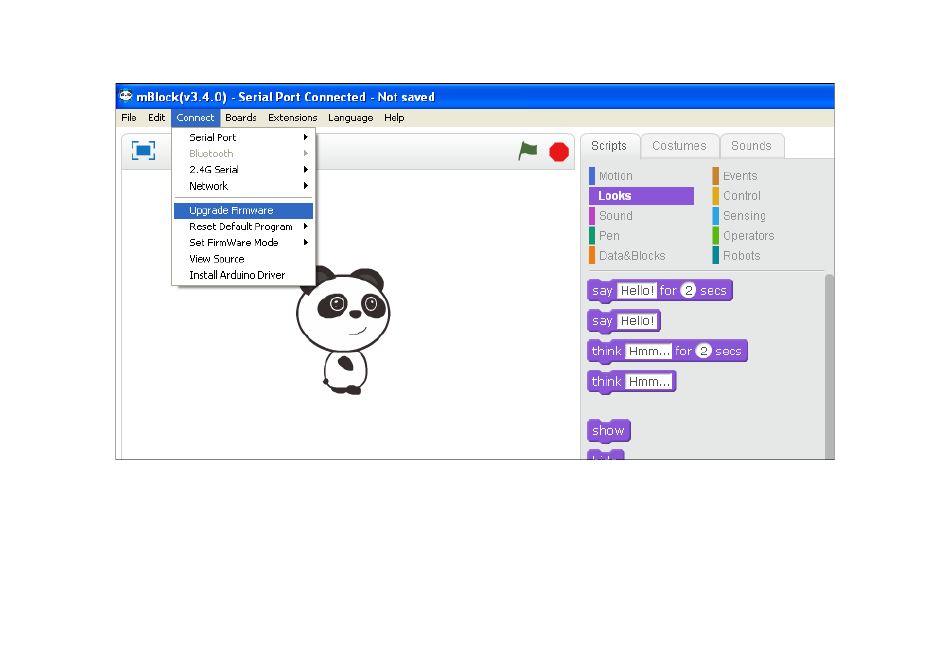950x654 pixels.
Task: Expand the Network submenu
Action: pyautogui.click(x=244, y=186)
